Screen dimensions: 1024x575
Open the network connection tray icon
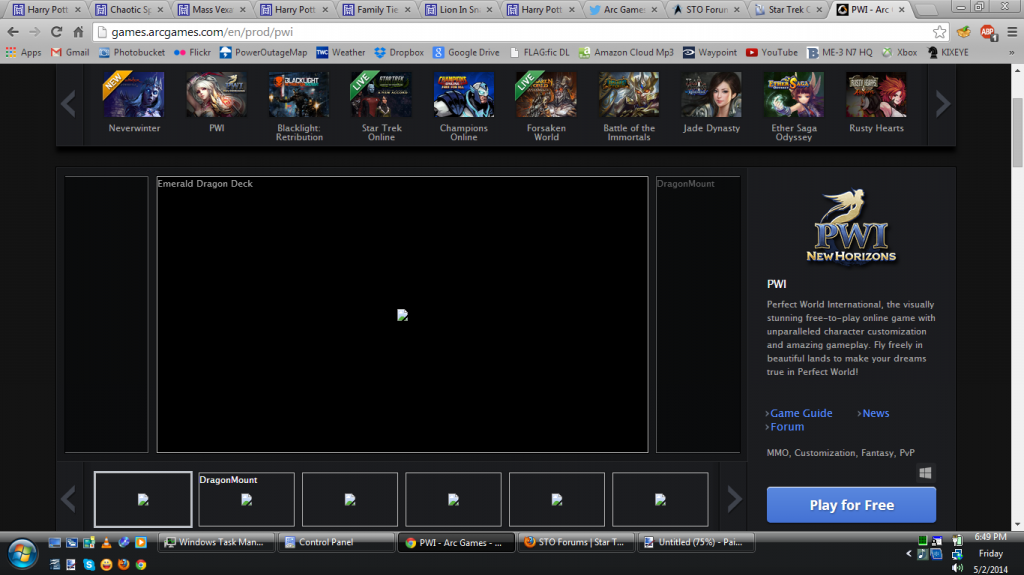957,554
